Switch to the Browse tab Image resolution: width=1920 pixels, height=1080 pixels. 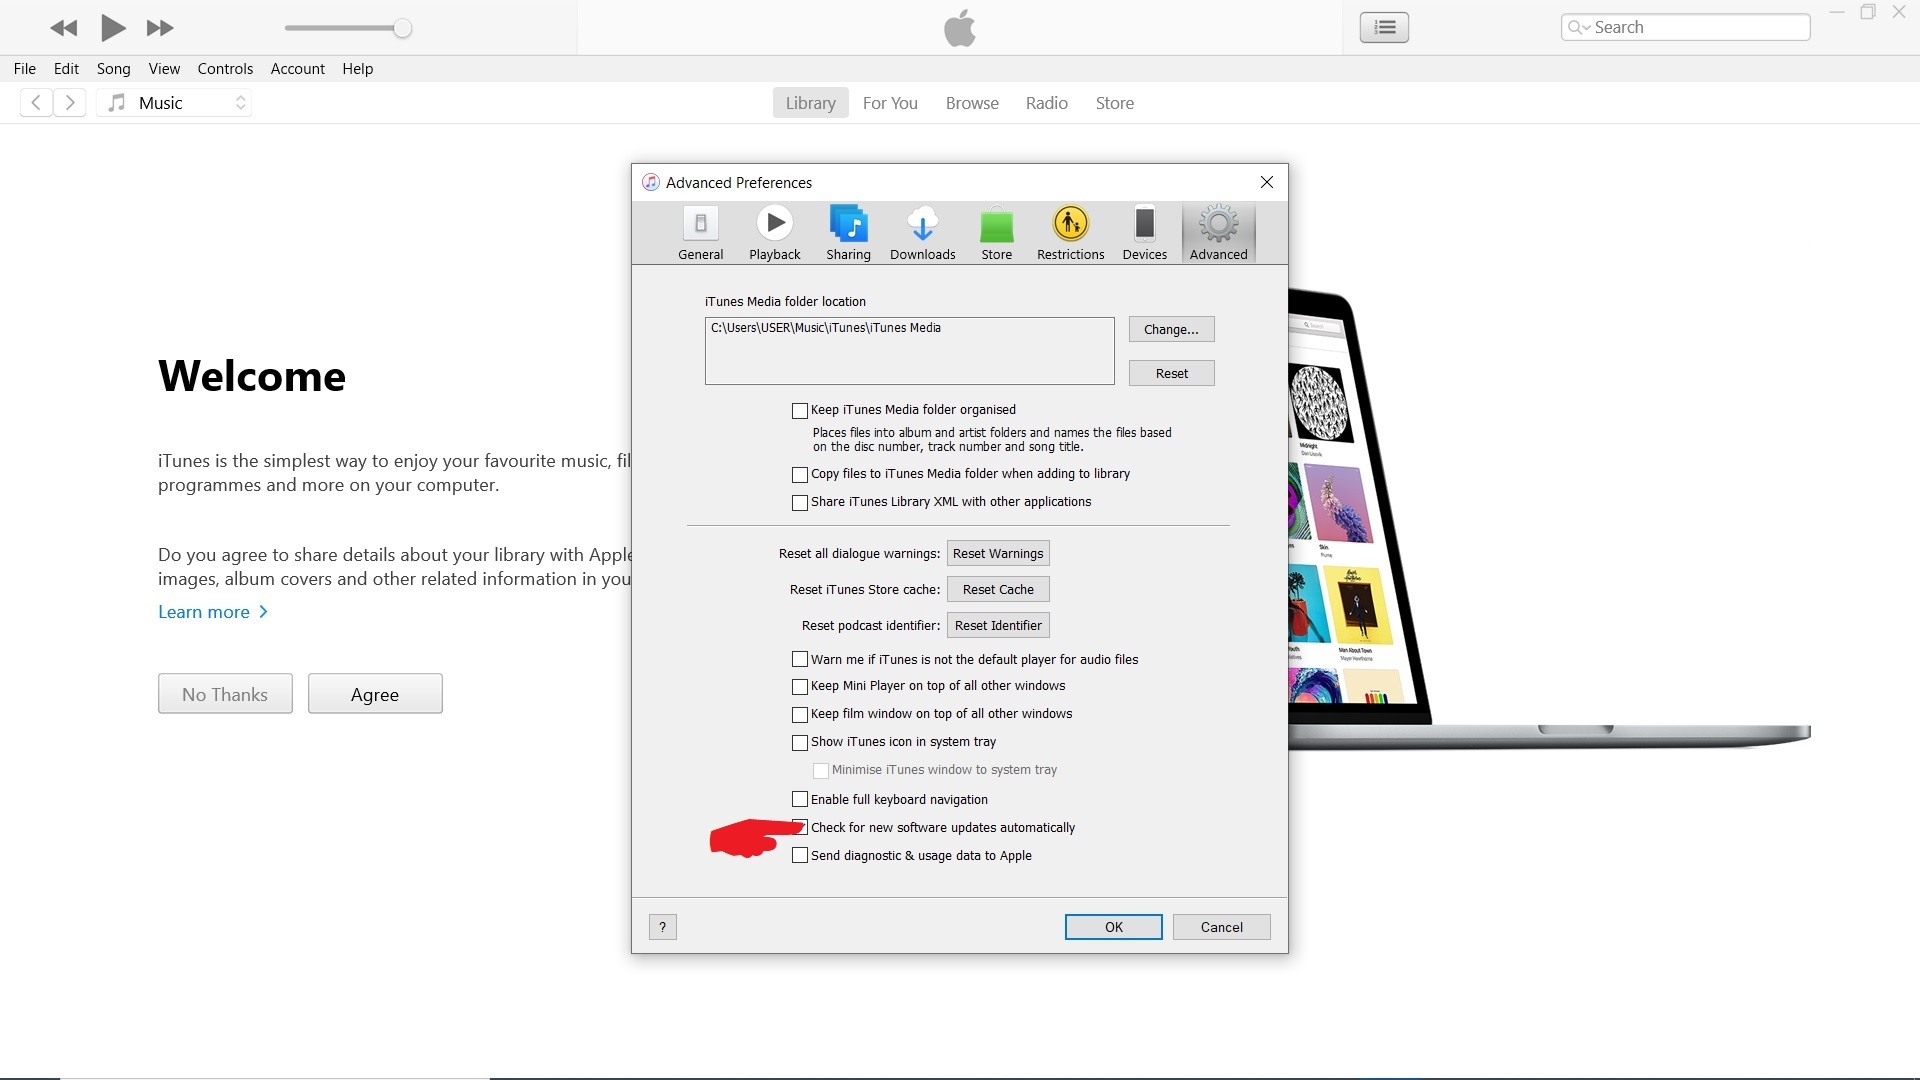(972, 103)
